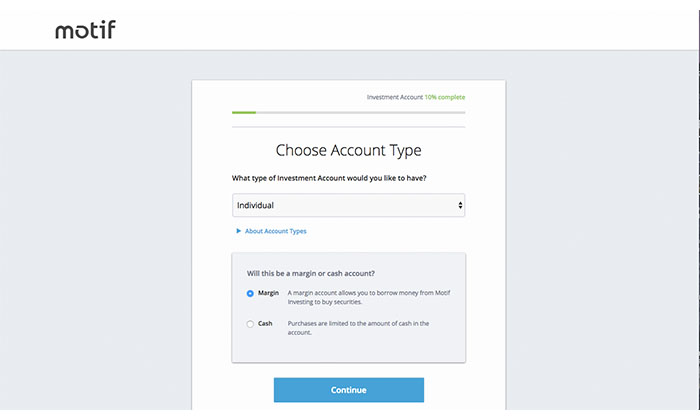Click the up-down arrows on Individual dropdown
700x420 pixels.
click(460, 205)
